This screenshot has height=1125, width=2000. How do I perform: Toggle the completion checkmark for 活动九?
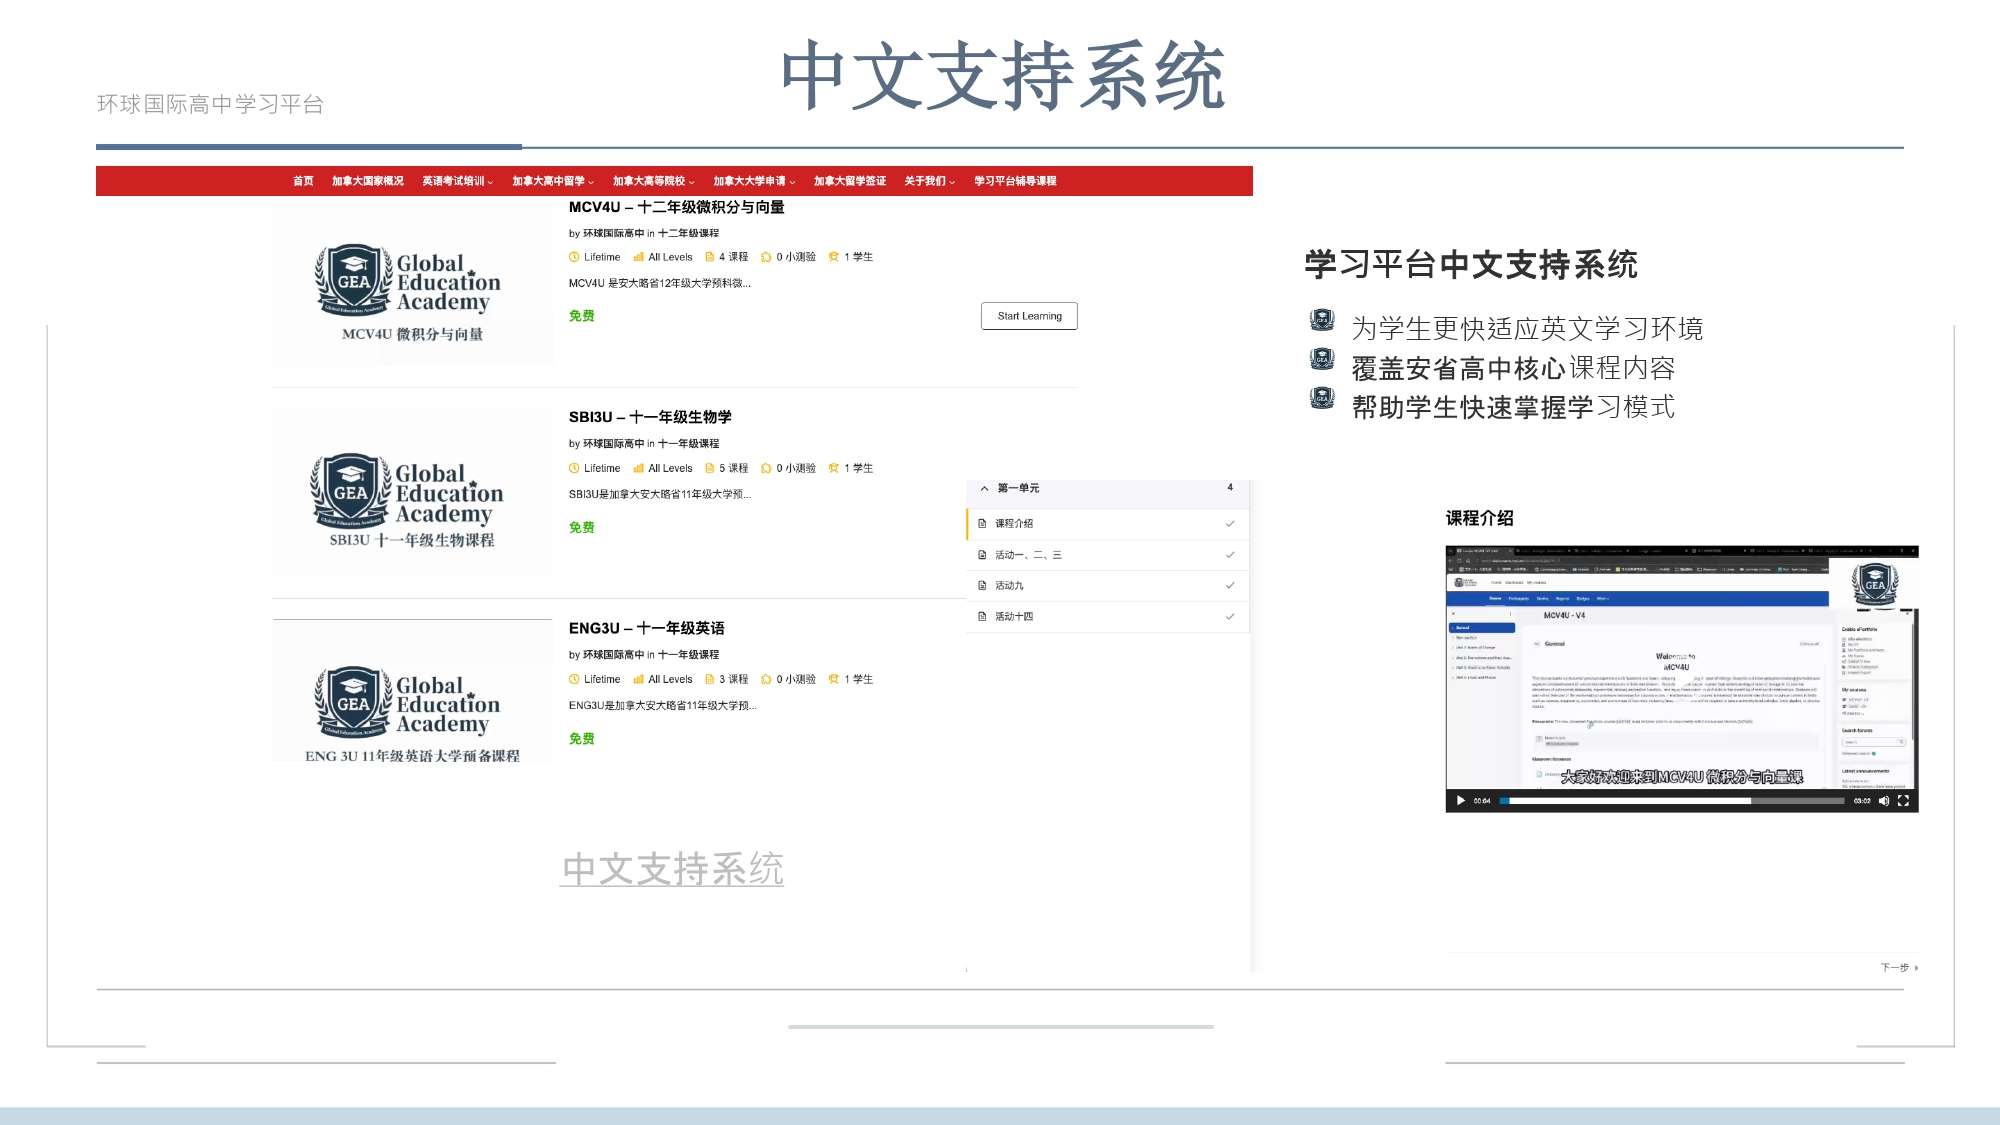click(x=1230, y=585)
